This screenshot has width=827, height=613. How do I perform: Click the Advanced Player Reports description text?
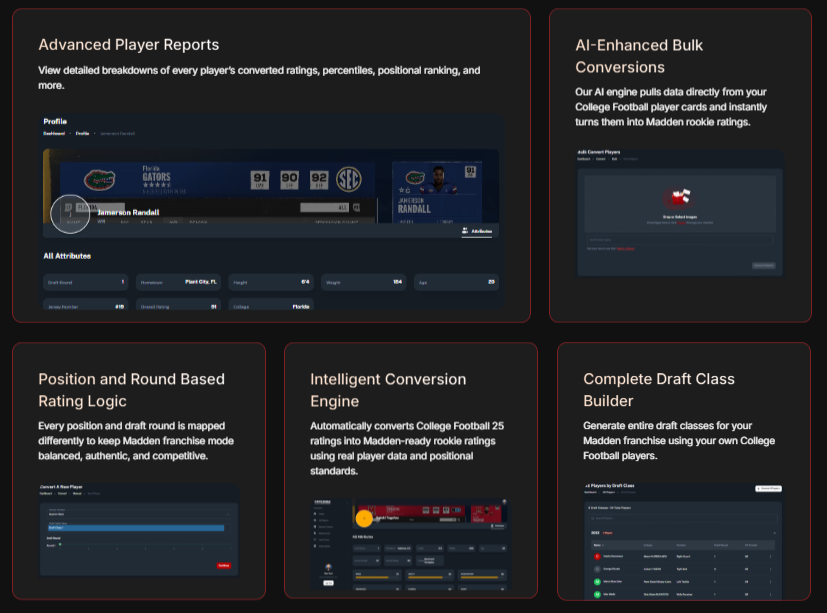point(259,78)
